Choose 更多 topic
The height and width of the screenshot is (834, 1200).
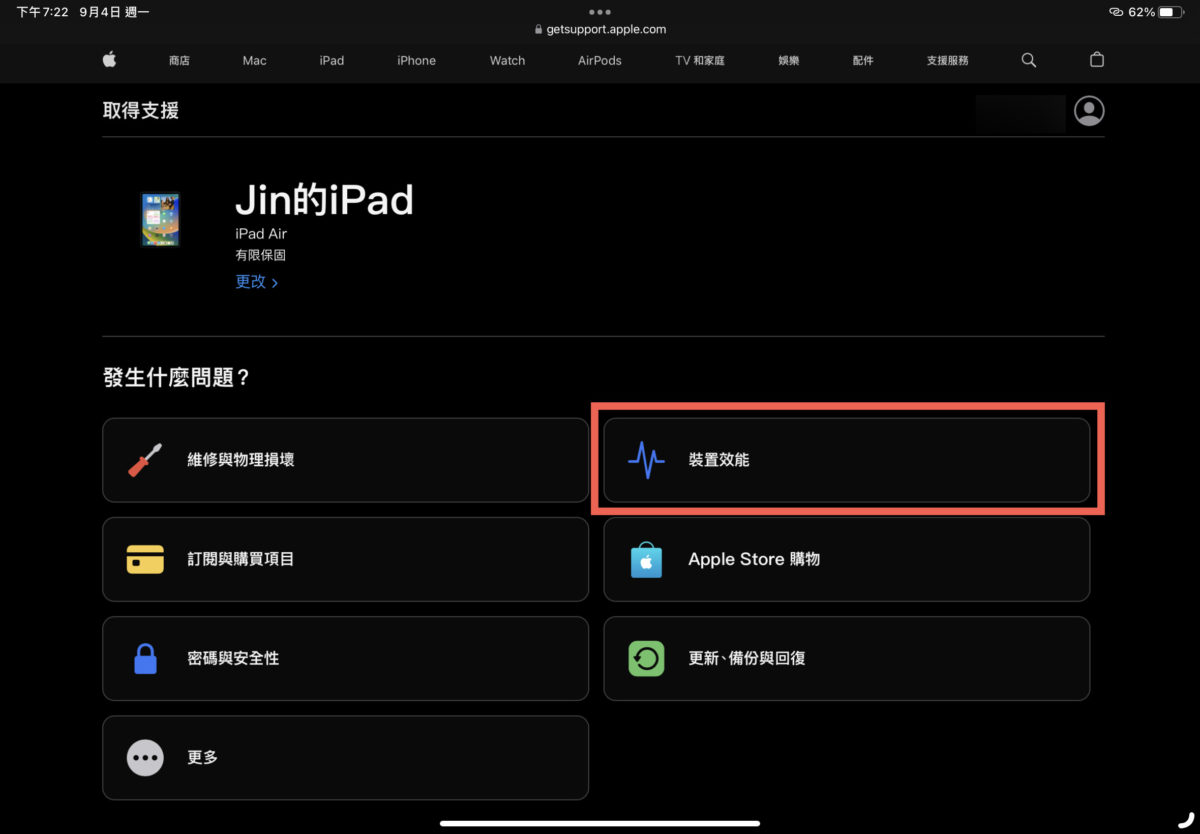(x=345, y=757)
